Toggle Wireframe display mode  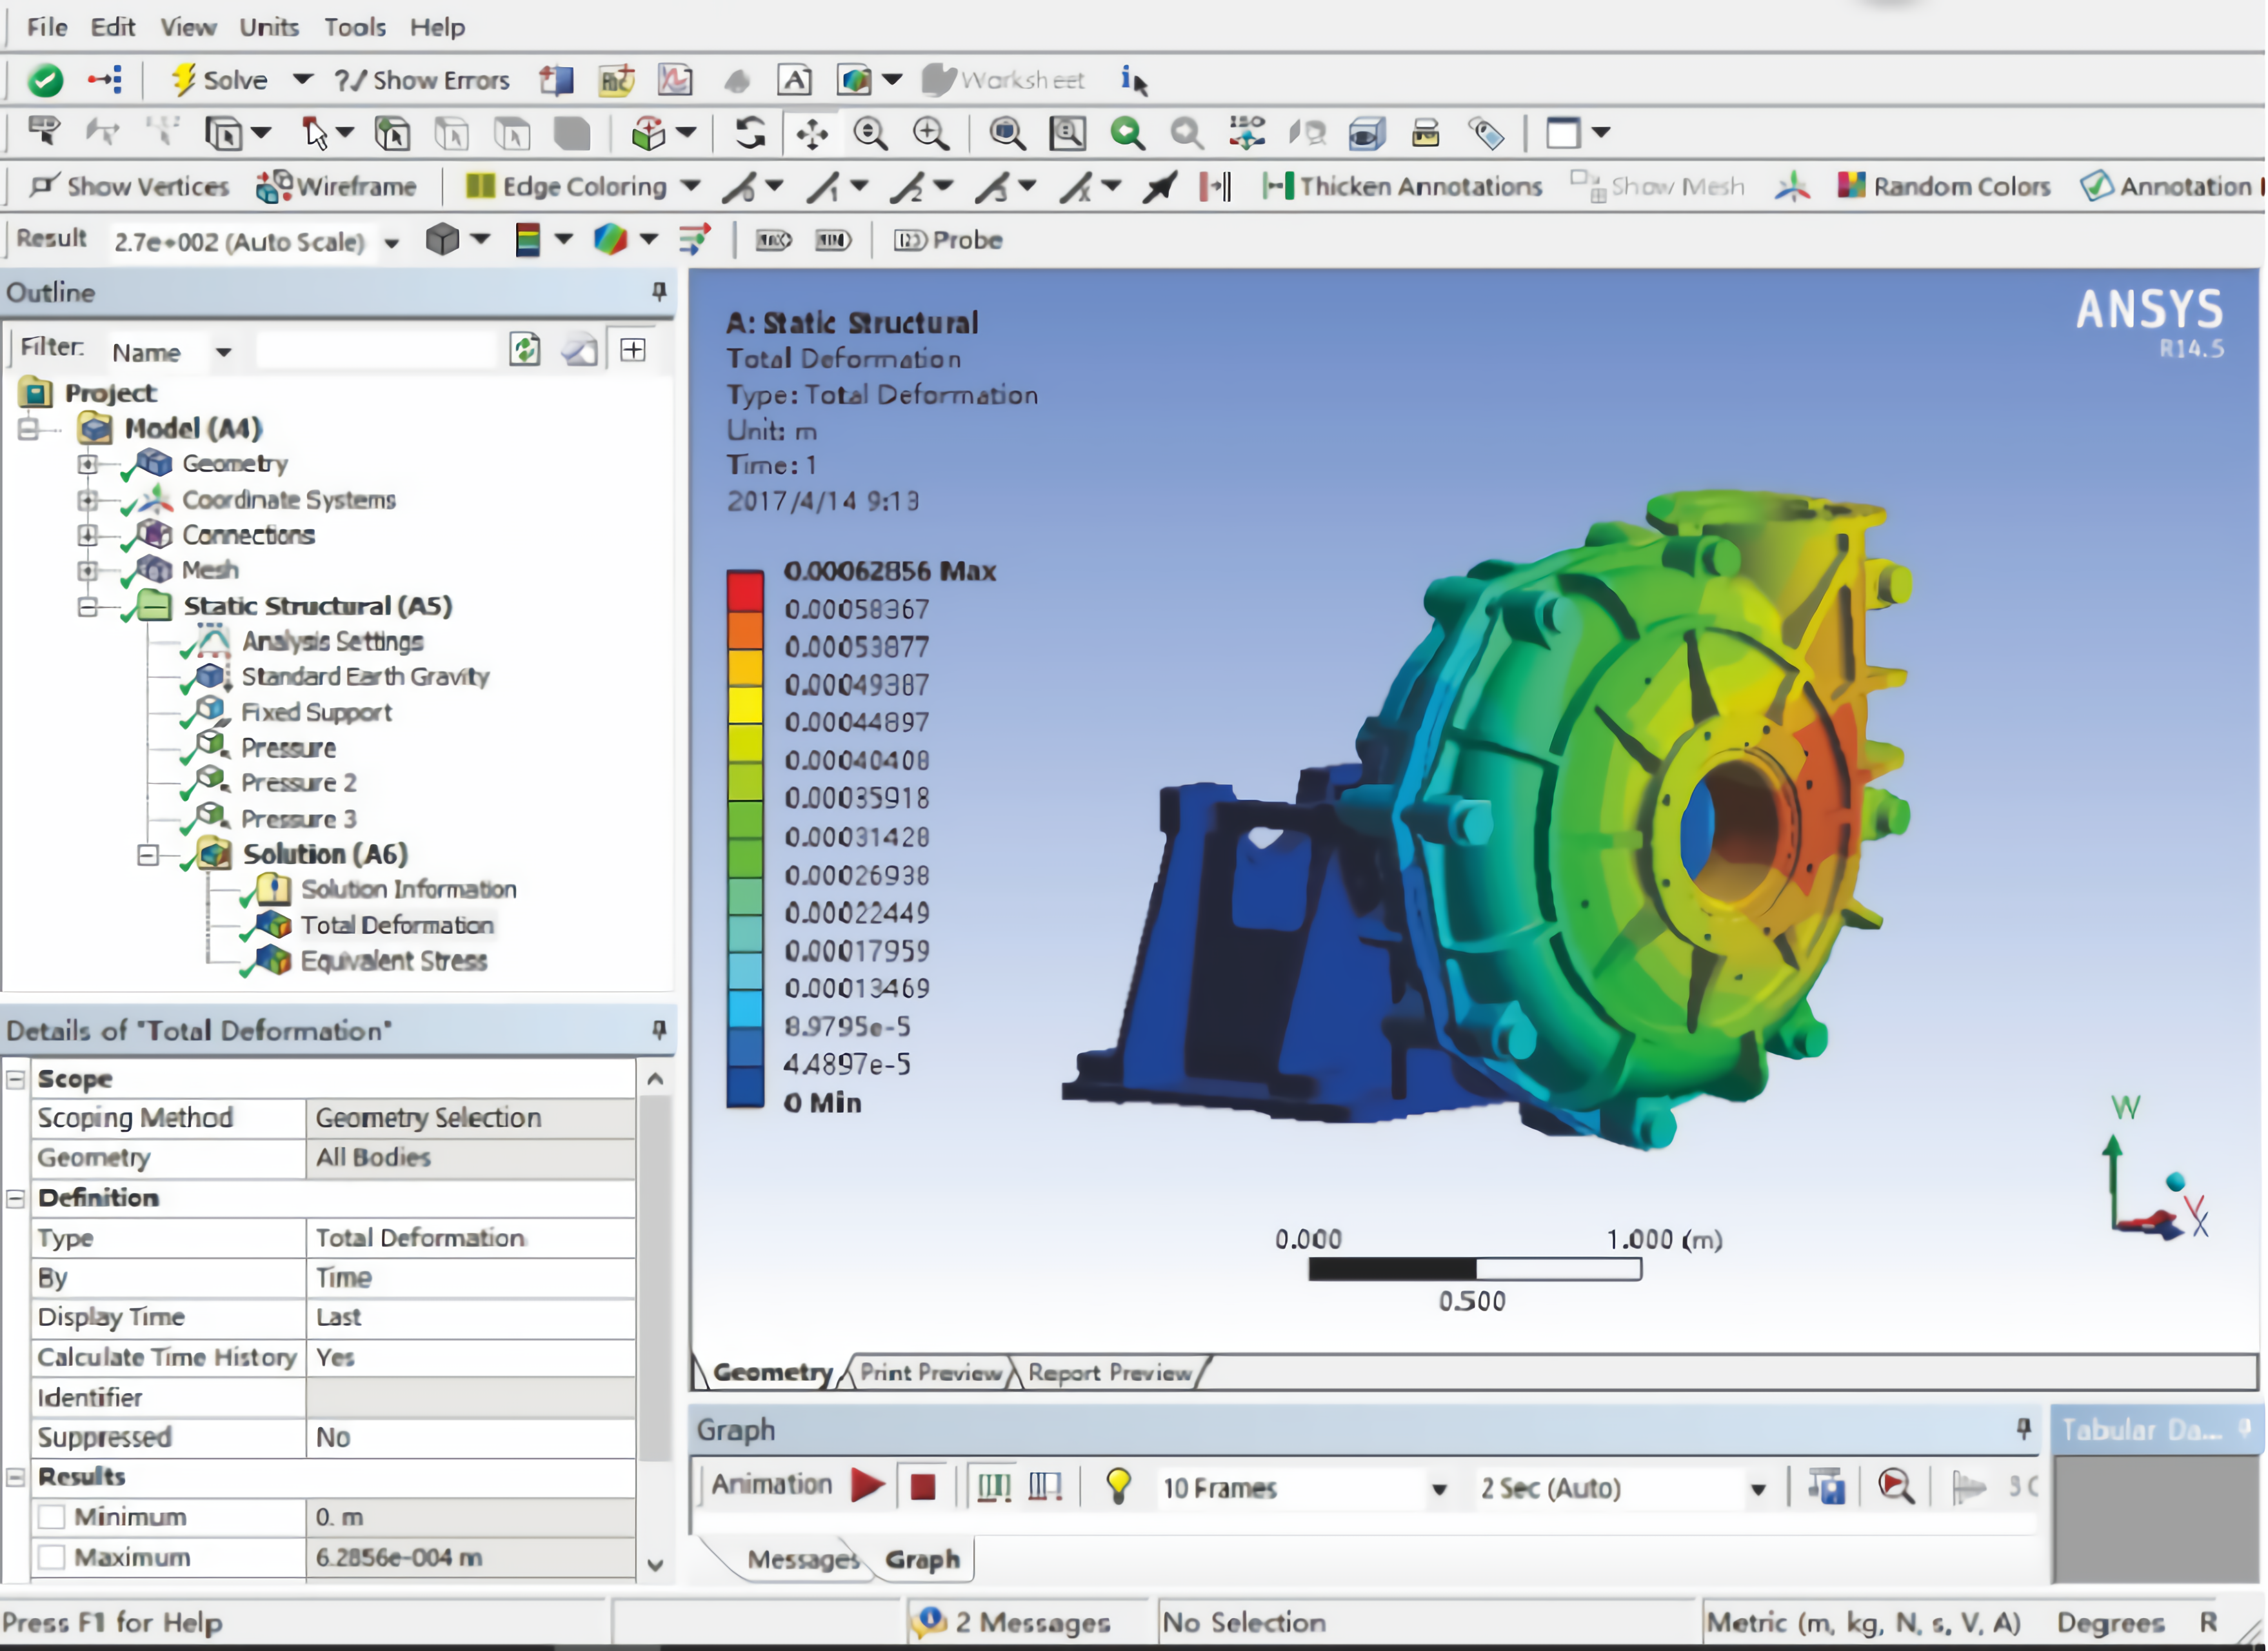[x=336, y=187]
